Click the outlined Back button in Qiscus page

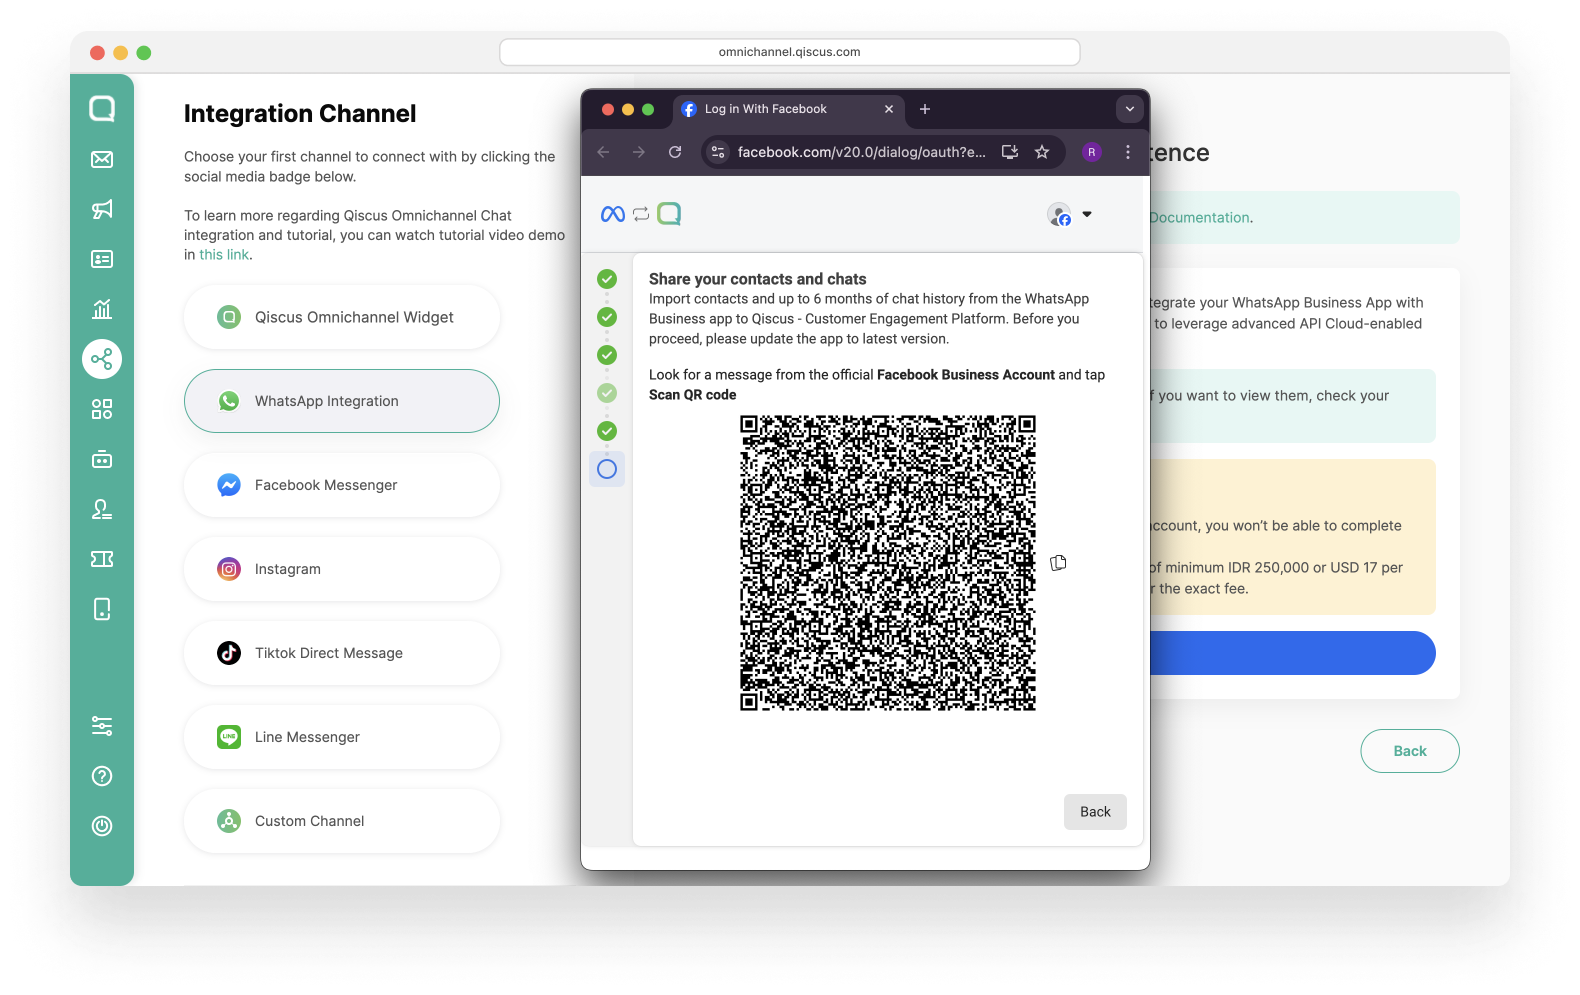pyautogui.click(x=1410, y=751)
